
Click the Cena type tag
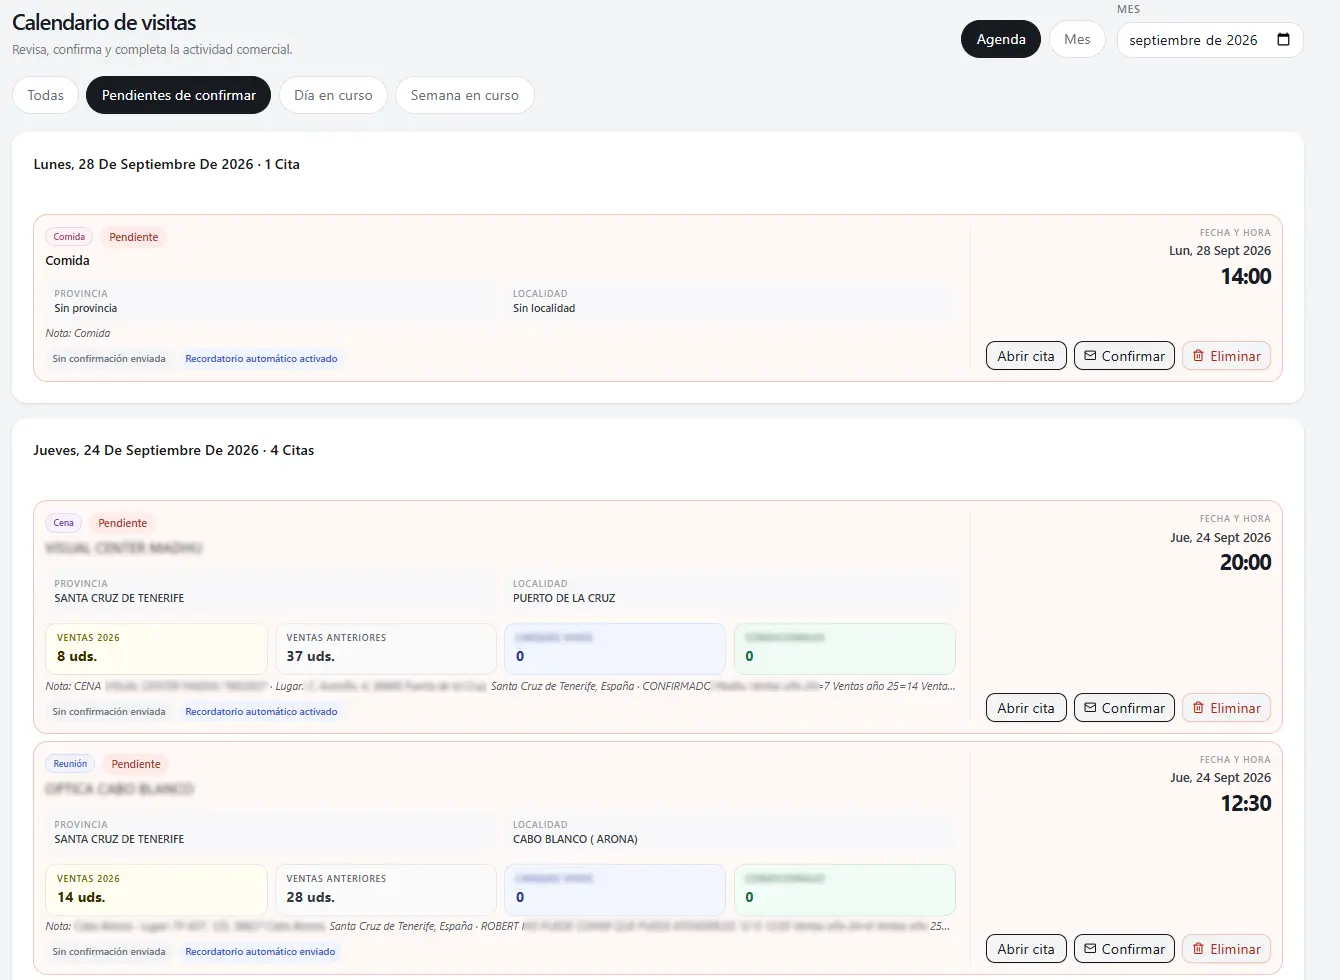tap(63, 523)
